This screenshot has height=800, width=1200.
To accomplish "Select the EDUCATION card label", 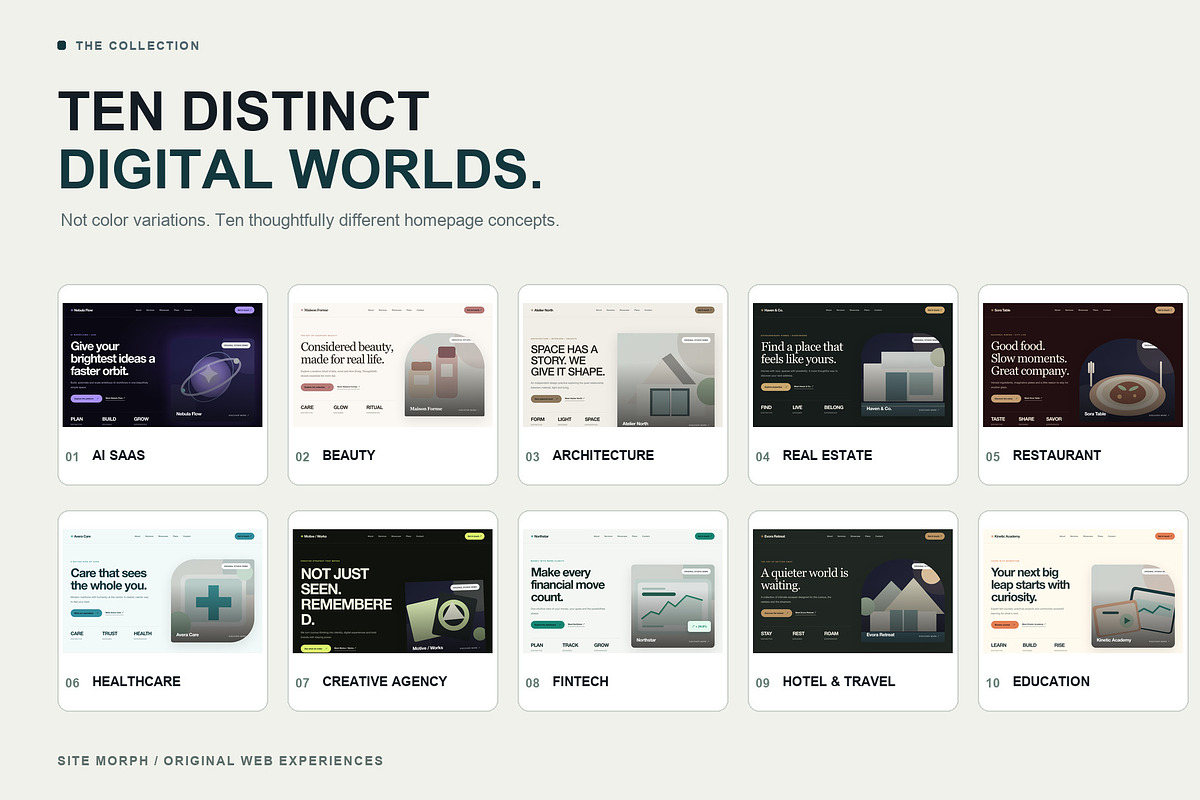I will pos(1051,681).
